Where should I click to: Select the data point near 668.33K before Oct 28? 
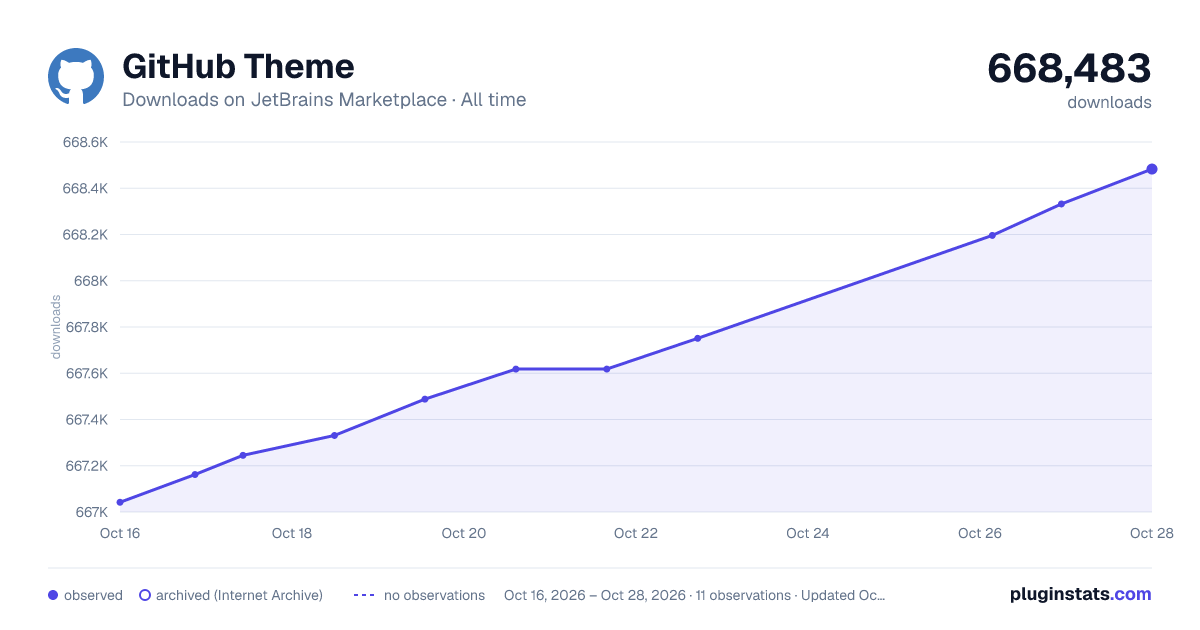click(1061, 204)
